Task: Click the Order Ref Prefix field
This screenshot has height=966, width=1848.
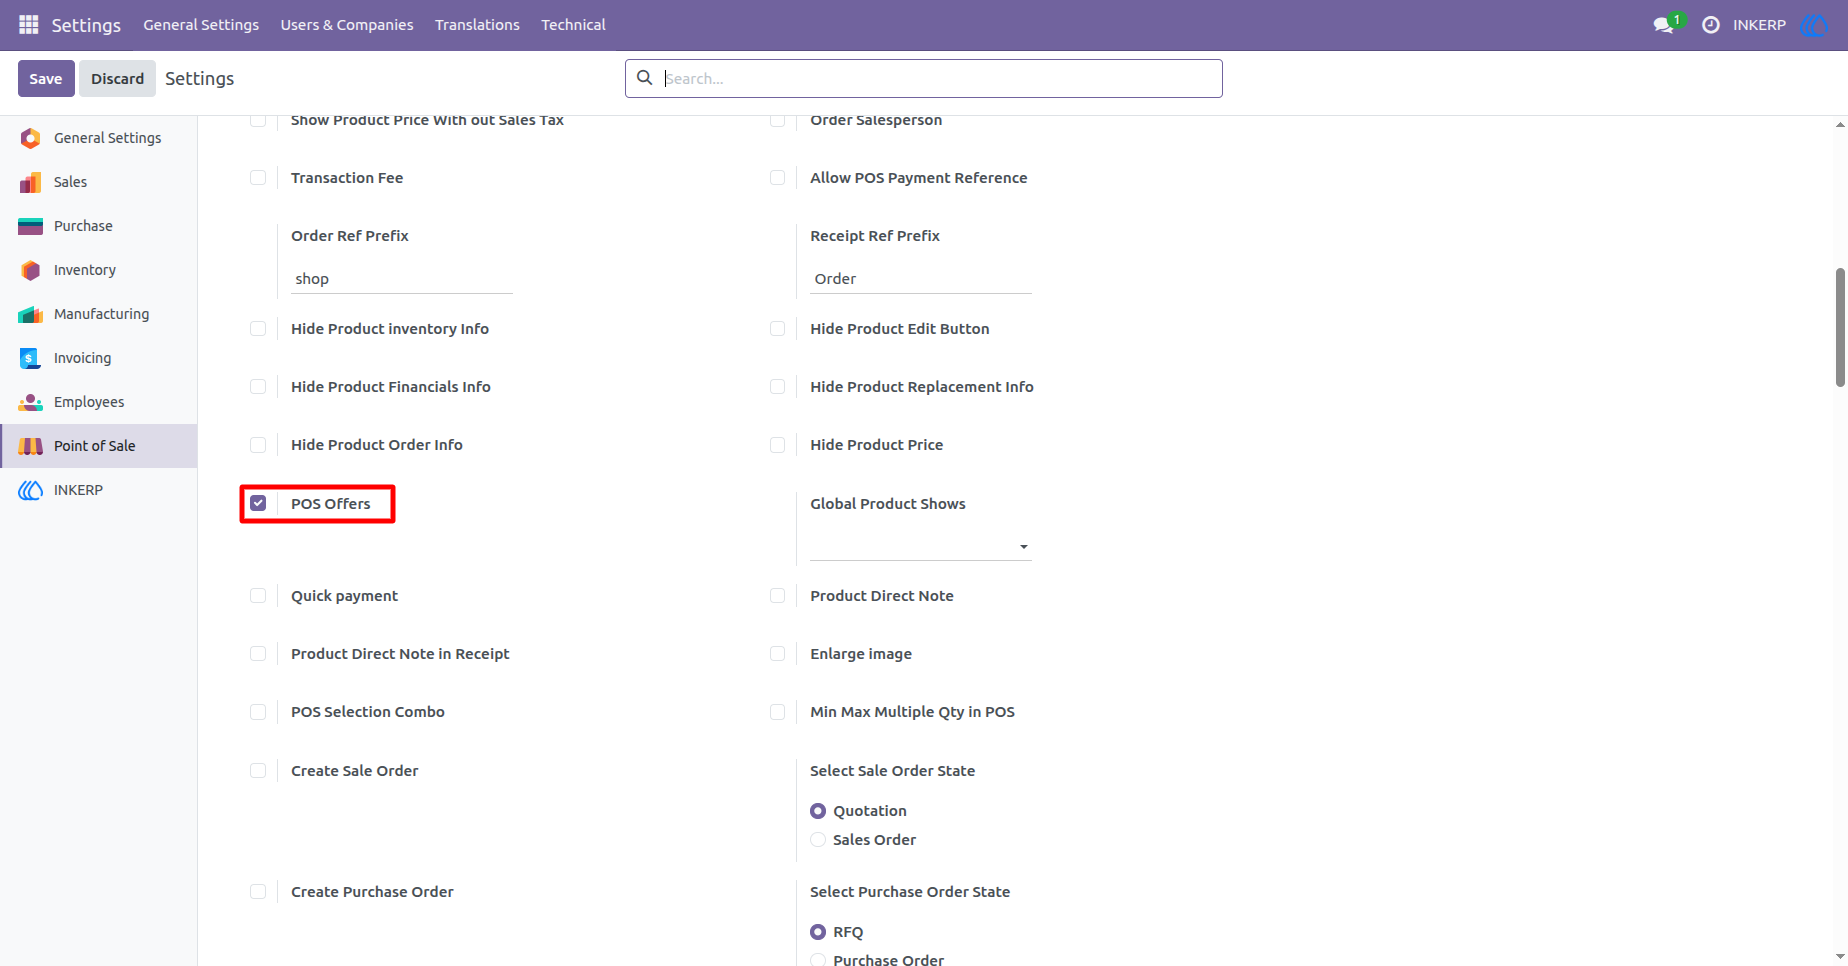Action: 402,279
